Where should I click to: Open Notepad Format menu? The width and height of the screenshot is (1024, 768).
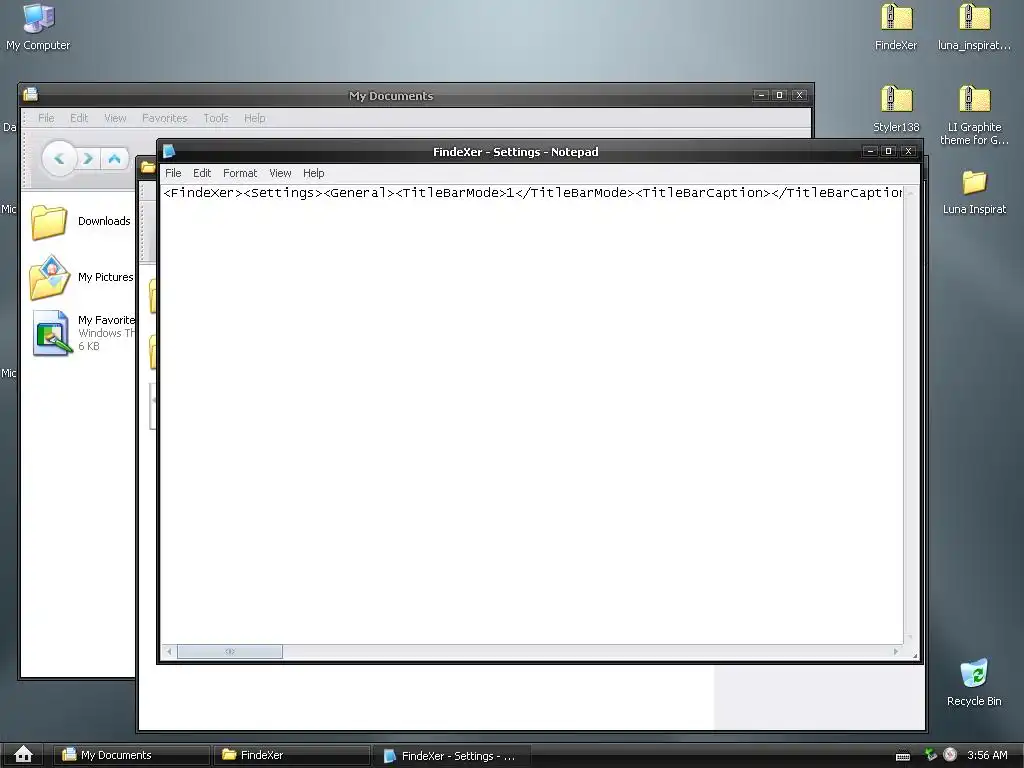pyautogui.click(x=240, y=173)
